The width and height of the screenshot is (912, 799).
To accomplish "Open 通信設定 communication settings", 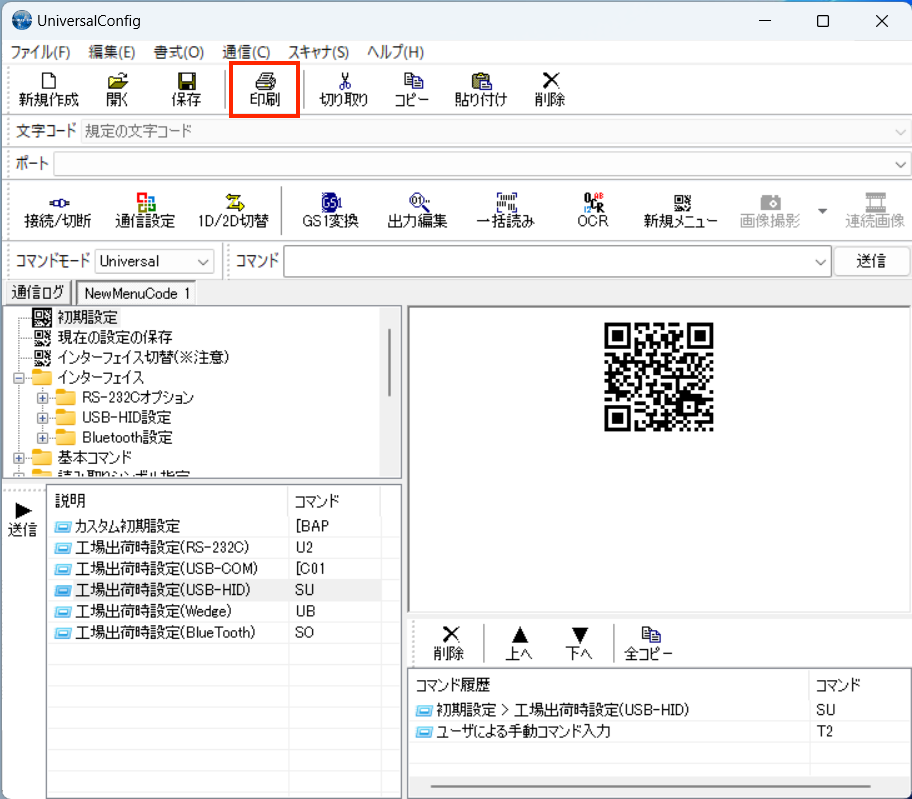I will click(145, 210).
